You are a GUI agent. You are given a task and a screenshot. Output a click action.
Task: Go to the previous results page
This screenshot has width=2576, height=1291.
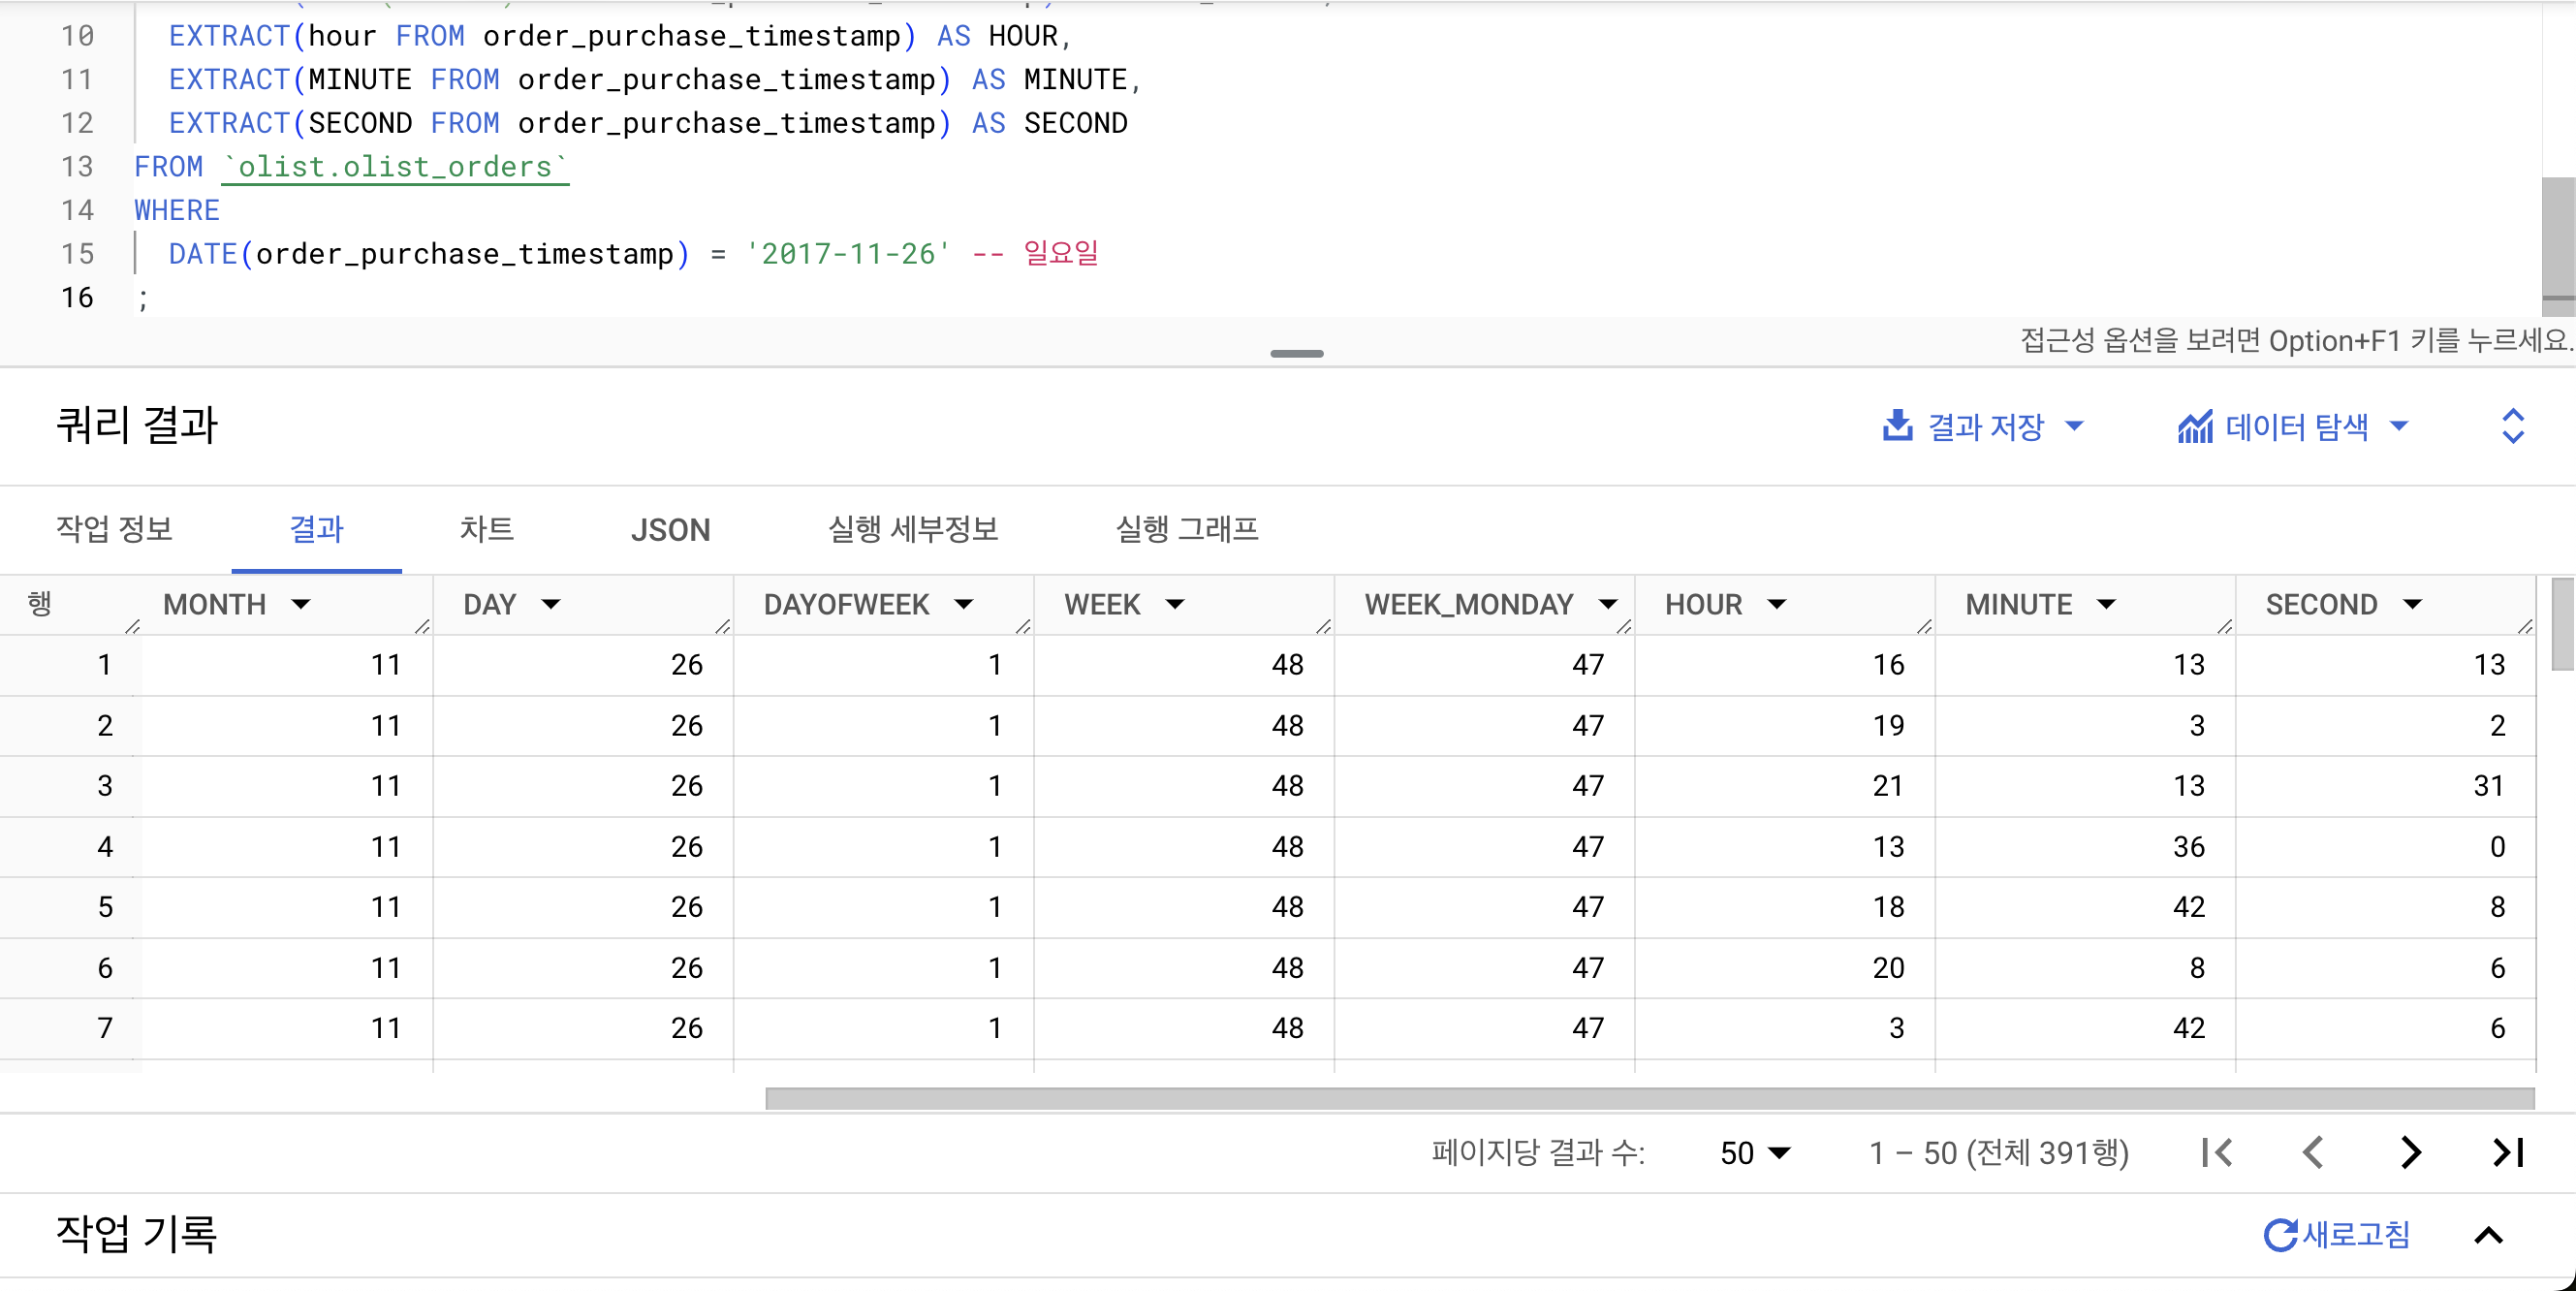pos(2313,1152)
